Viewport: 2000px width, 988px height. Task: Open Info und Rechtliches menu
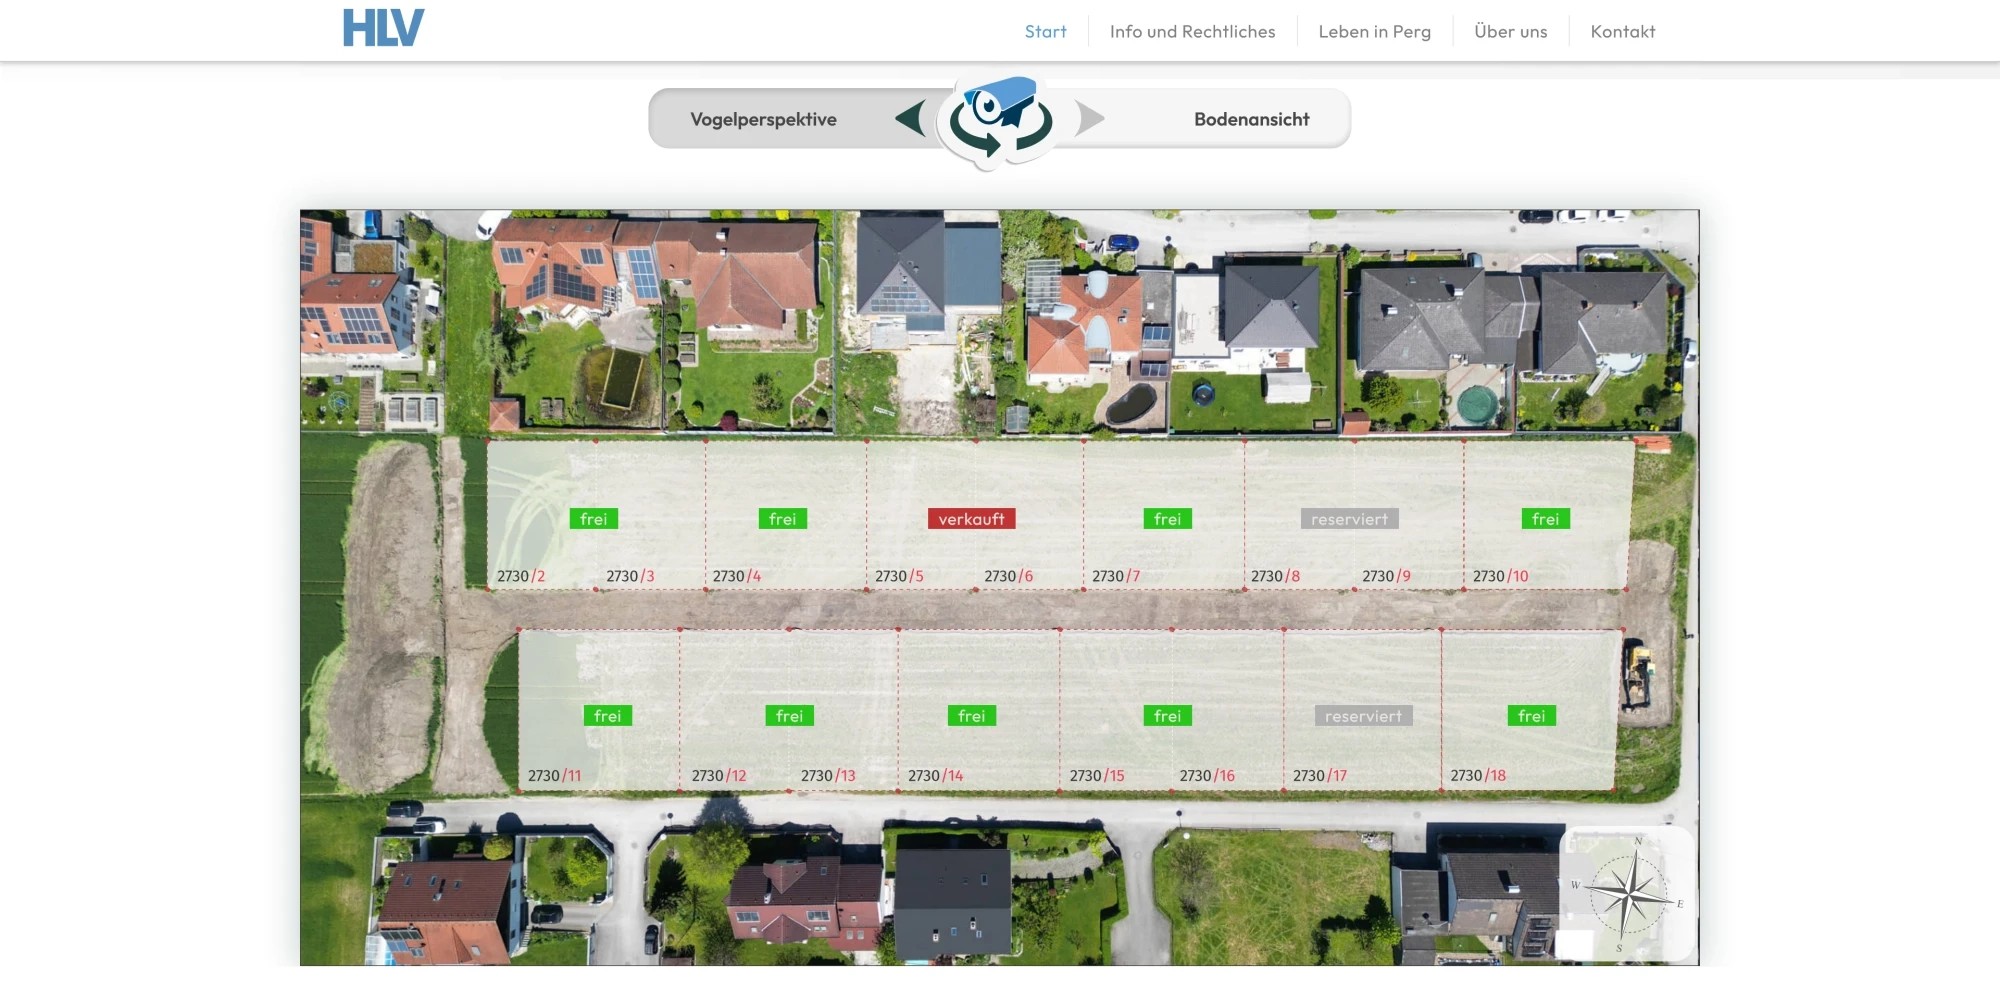(1192, 32)
